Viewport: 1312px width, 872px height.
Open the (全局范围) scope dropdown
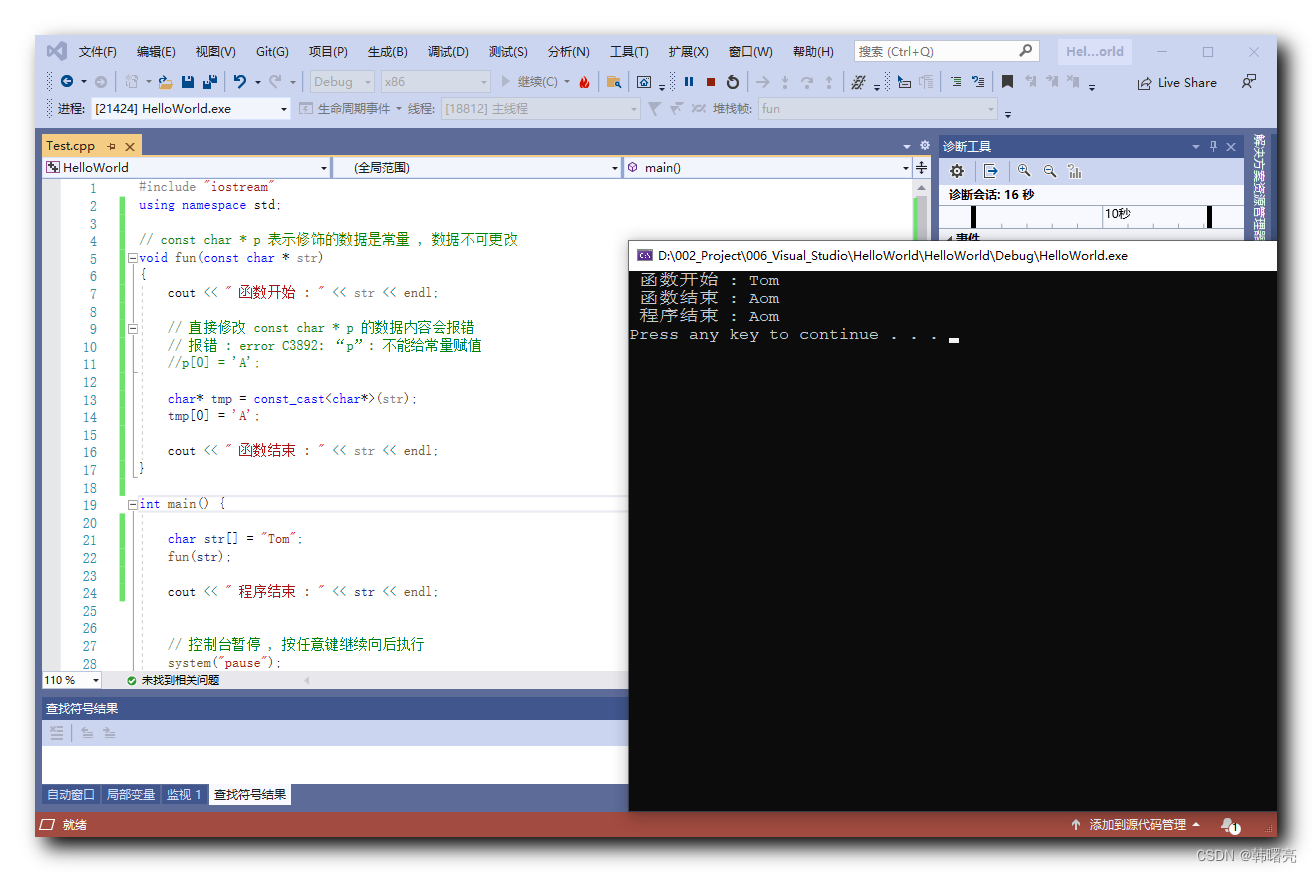pos(477,168)
